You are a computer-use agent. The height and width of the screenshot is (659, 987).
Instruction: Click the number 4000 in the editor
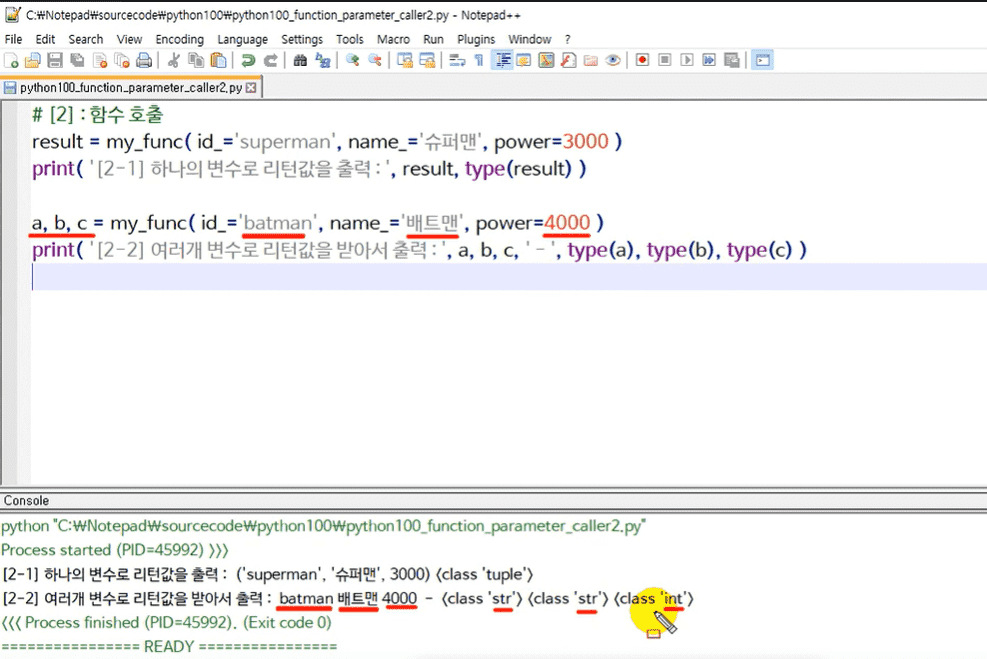click(567, 223)
